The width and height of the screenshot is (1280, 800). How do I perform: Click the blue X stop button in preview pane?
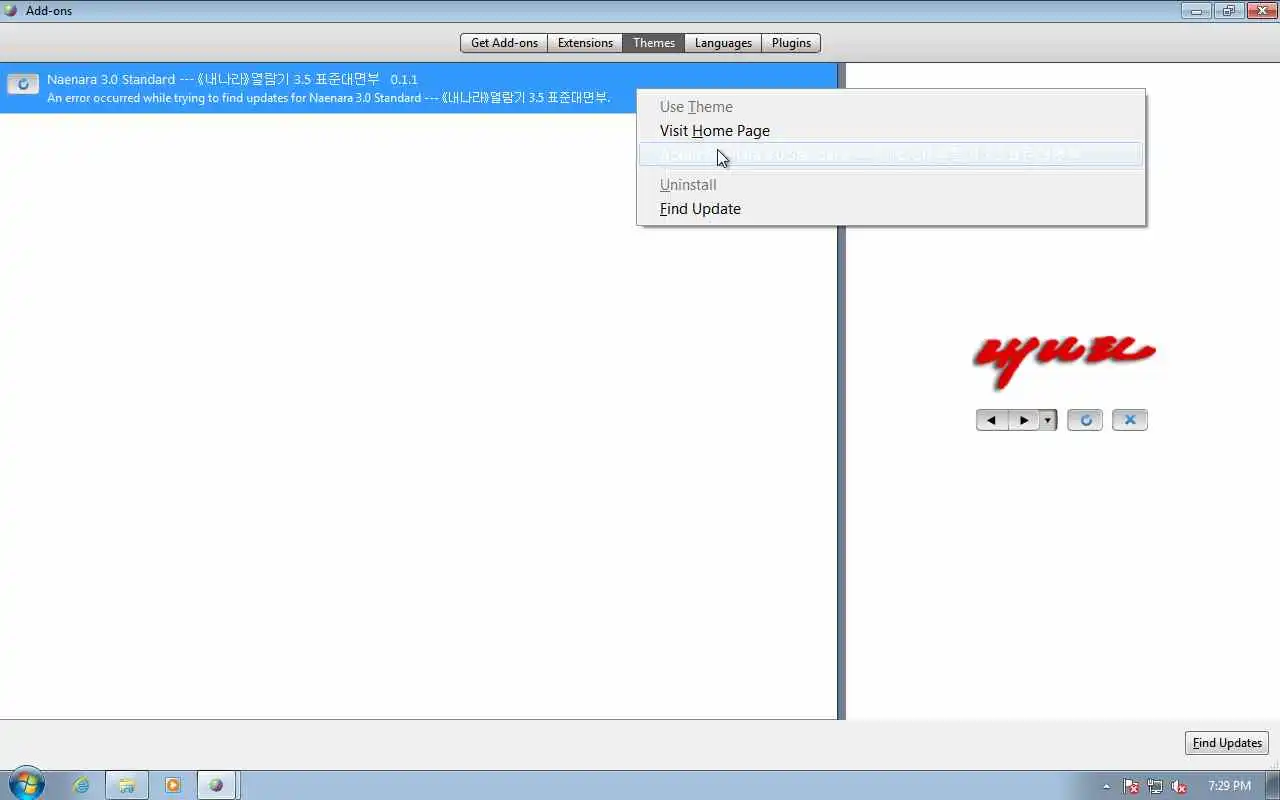click(1130, 420)
